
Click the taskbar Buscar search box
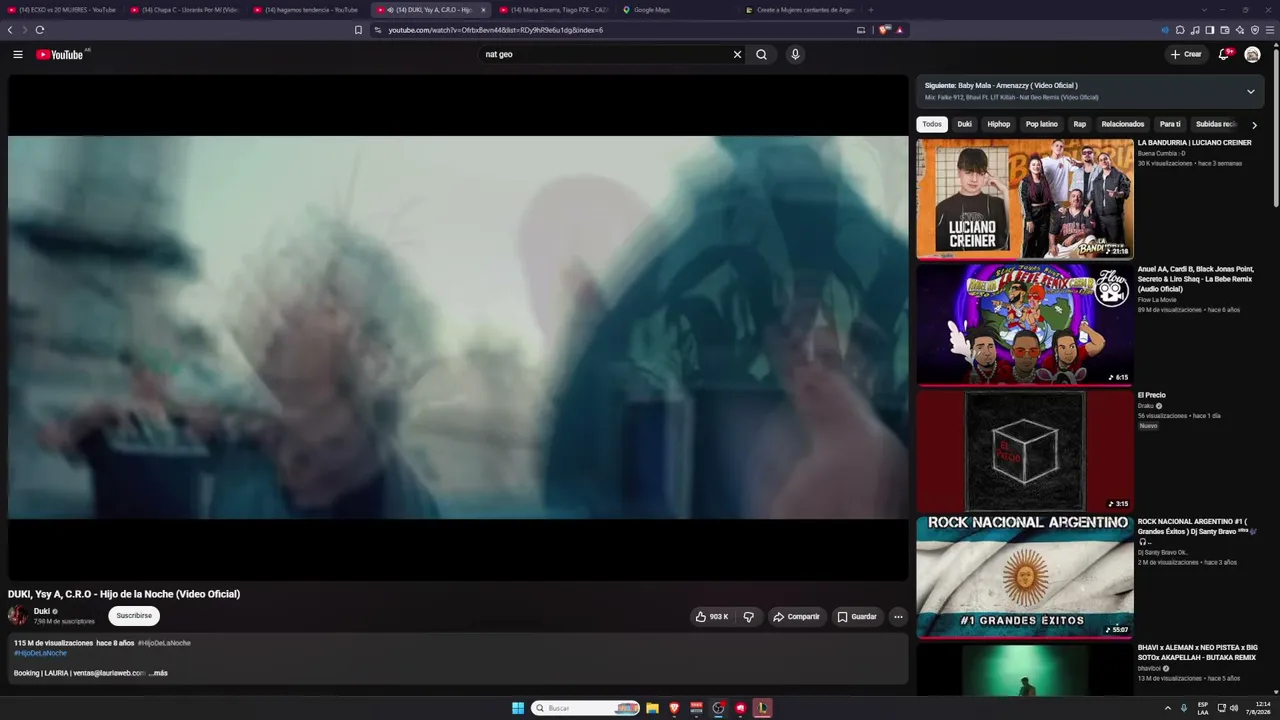(585, 708)
